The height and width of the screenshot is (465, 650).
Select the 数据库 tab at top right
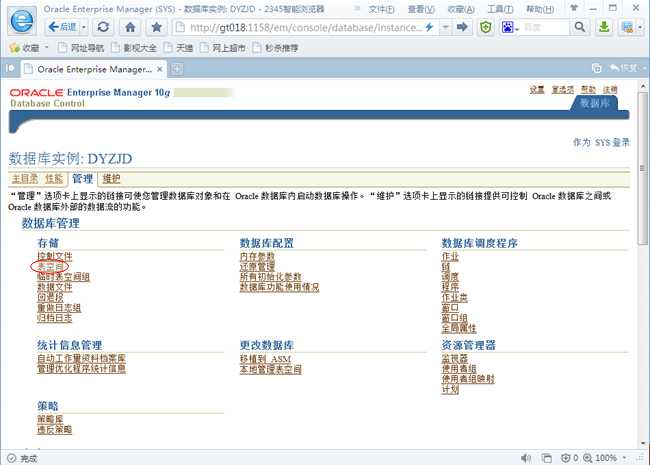[594, 103]
